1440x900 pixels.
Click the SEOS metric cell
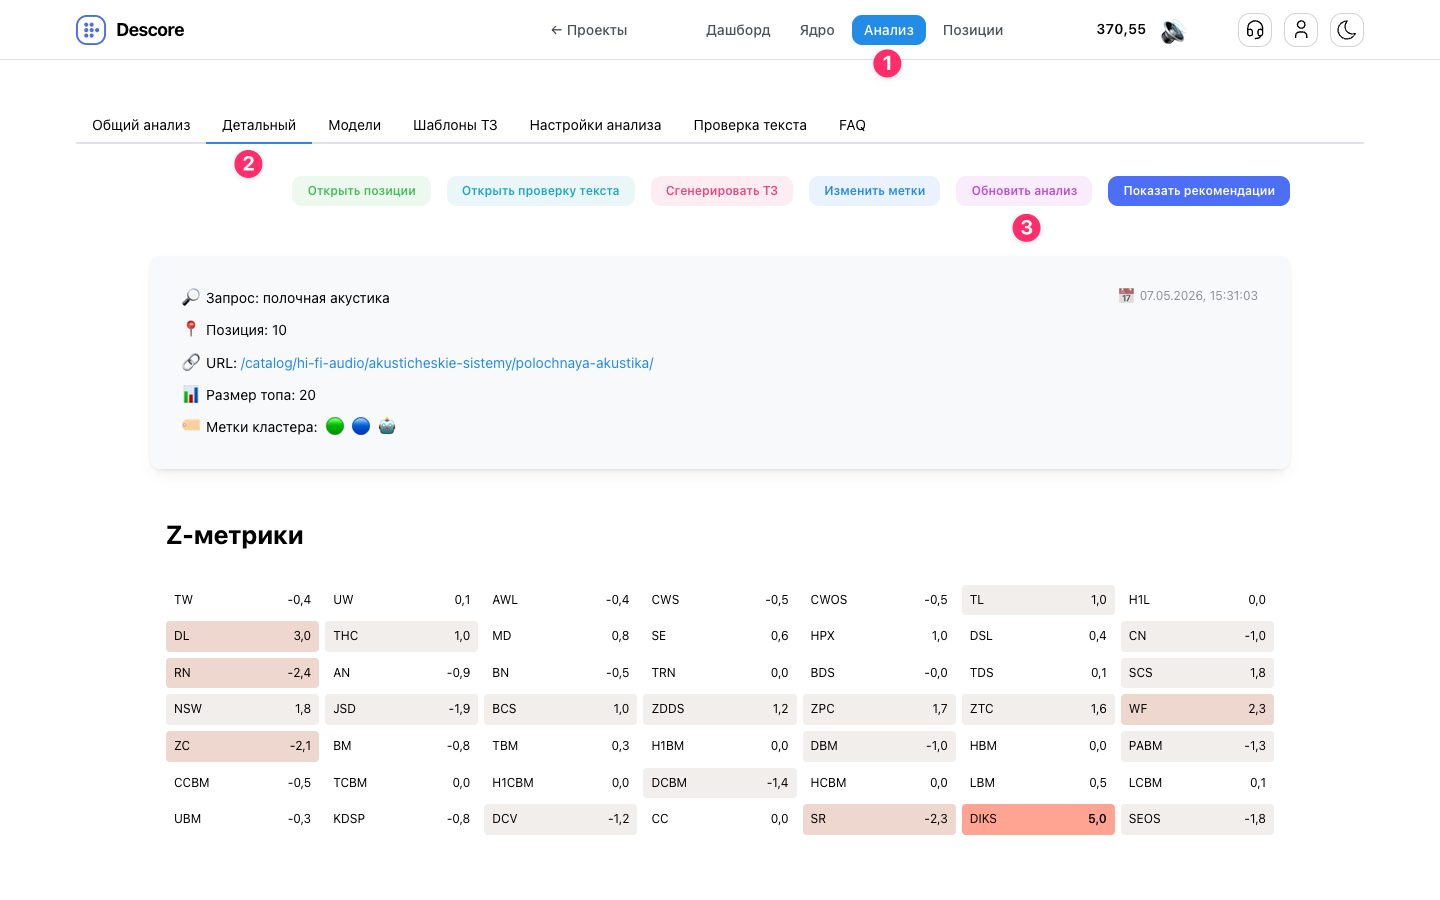coord(1197,819)
